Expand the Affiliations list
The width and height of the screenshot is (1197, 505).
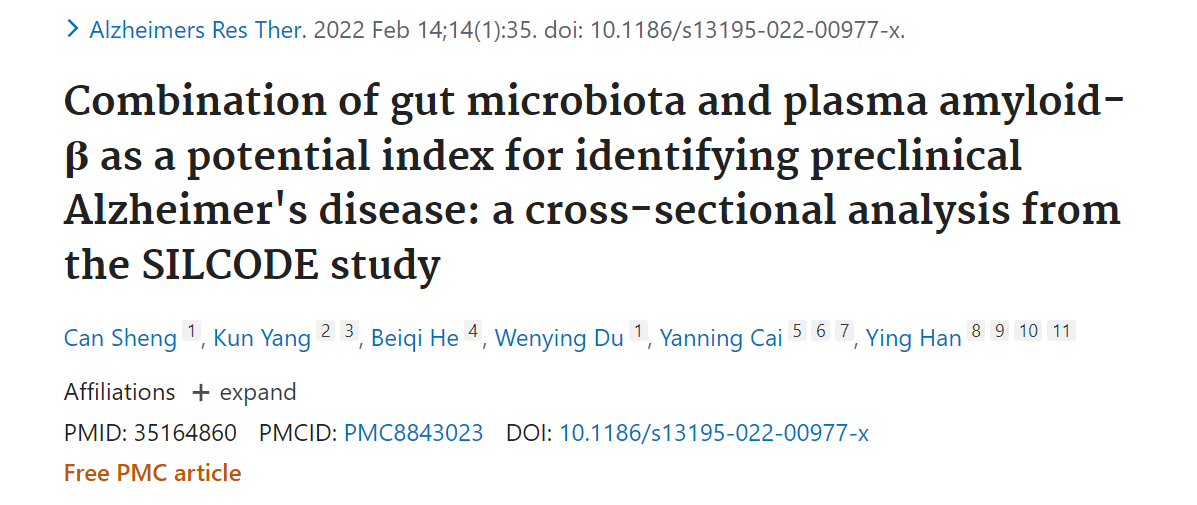click(x=244, y=392)
